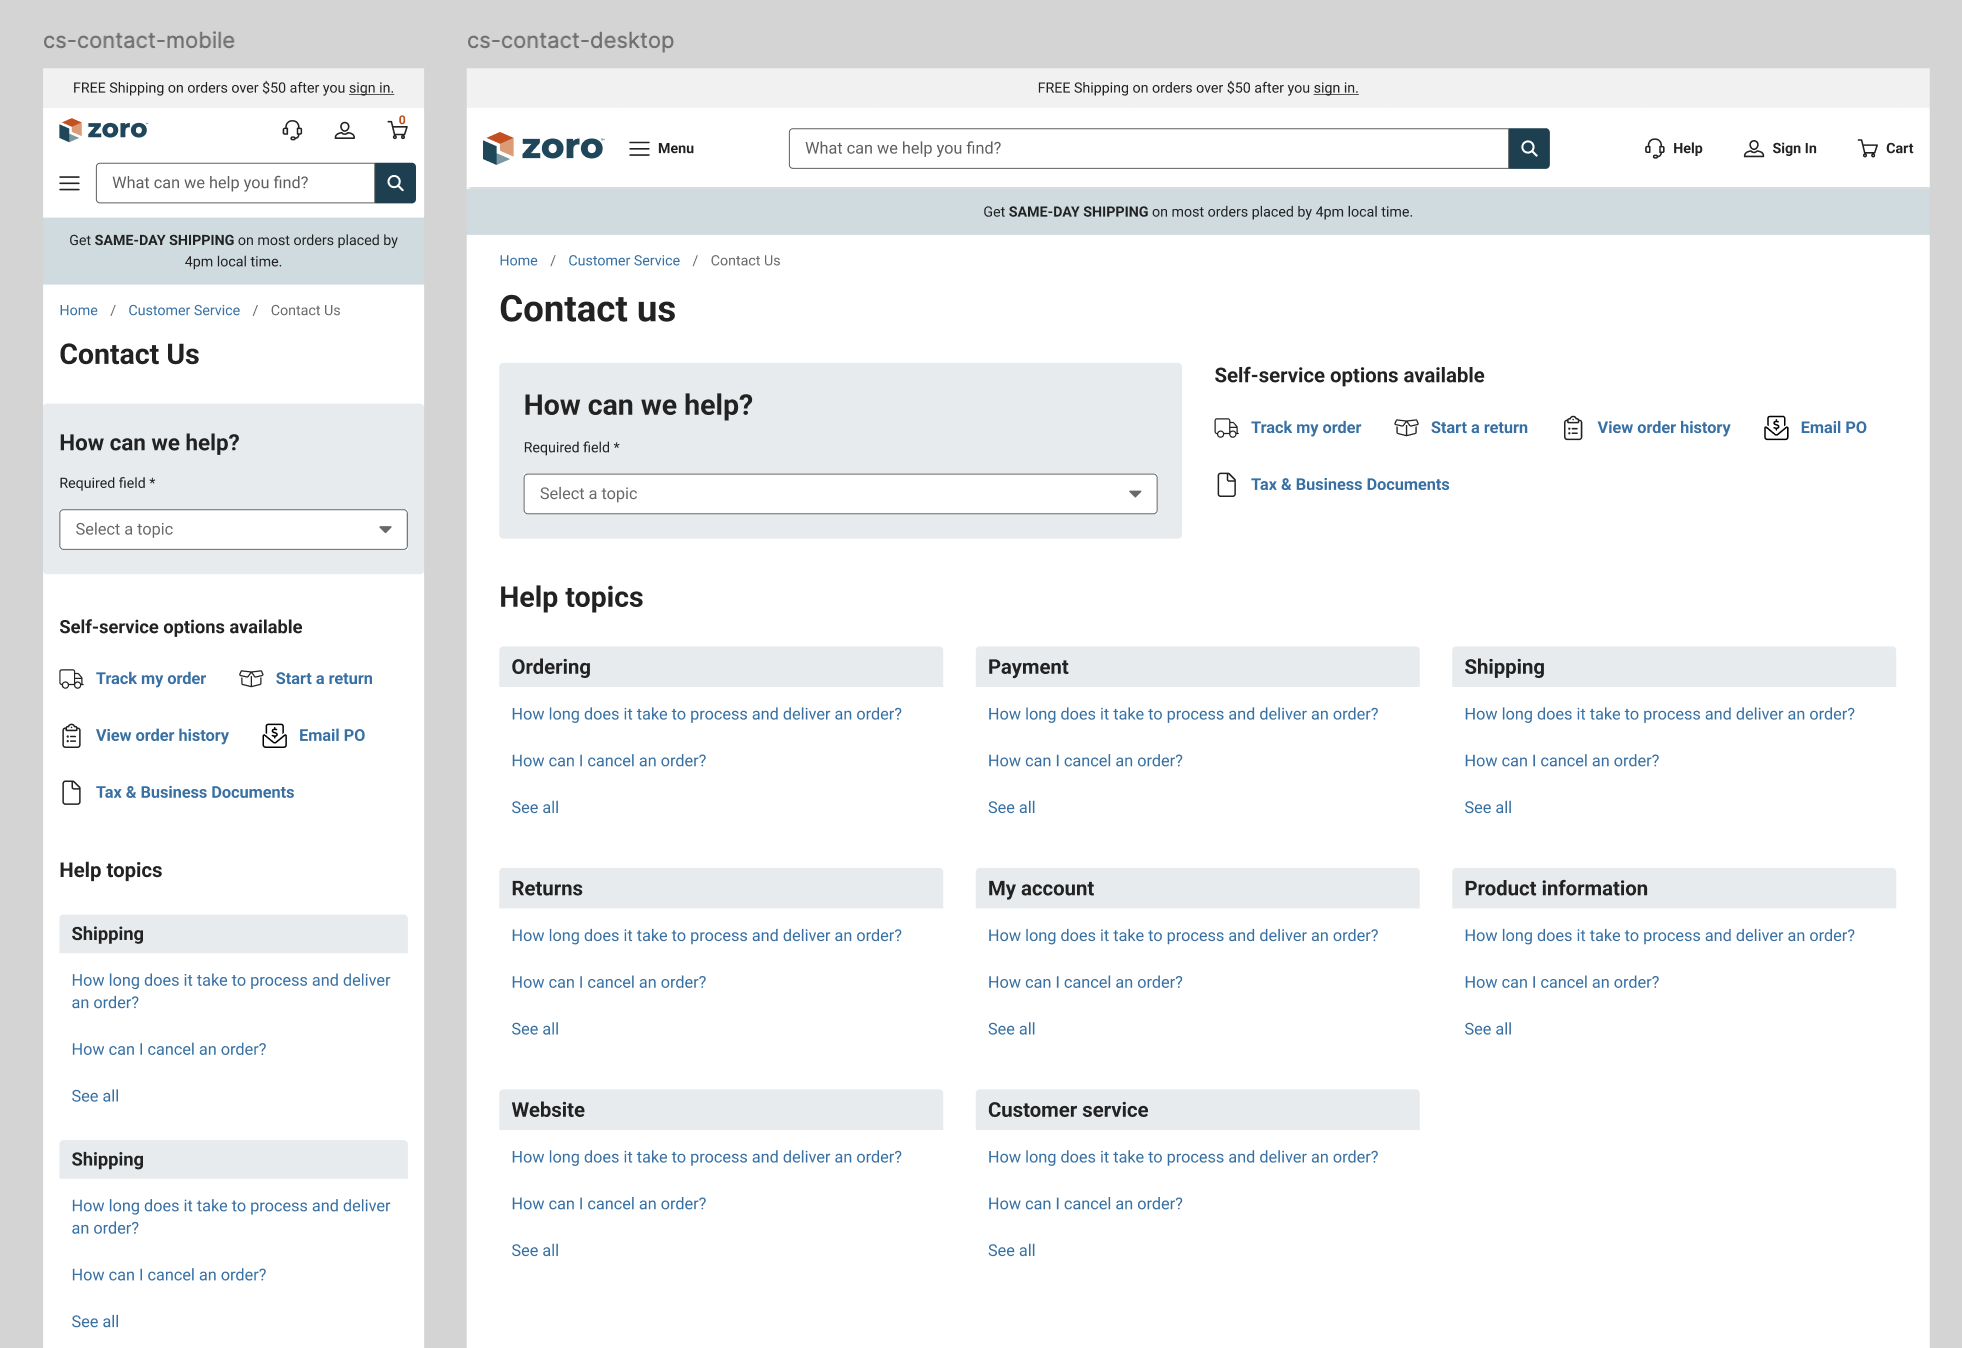
Task: Focus the desktop search input field
Action: [x=1147, y=148]
